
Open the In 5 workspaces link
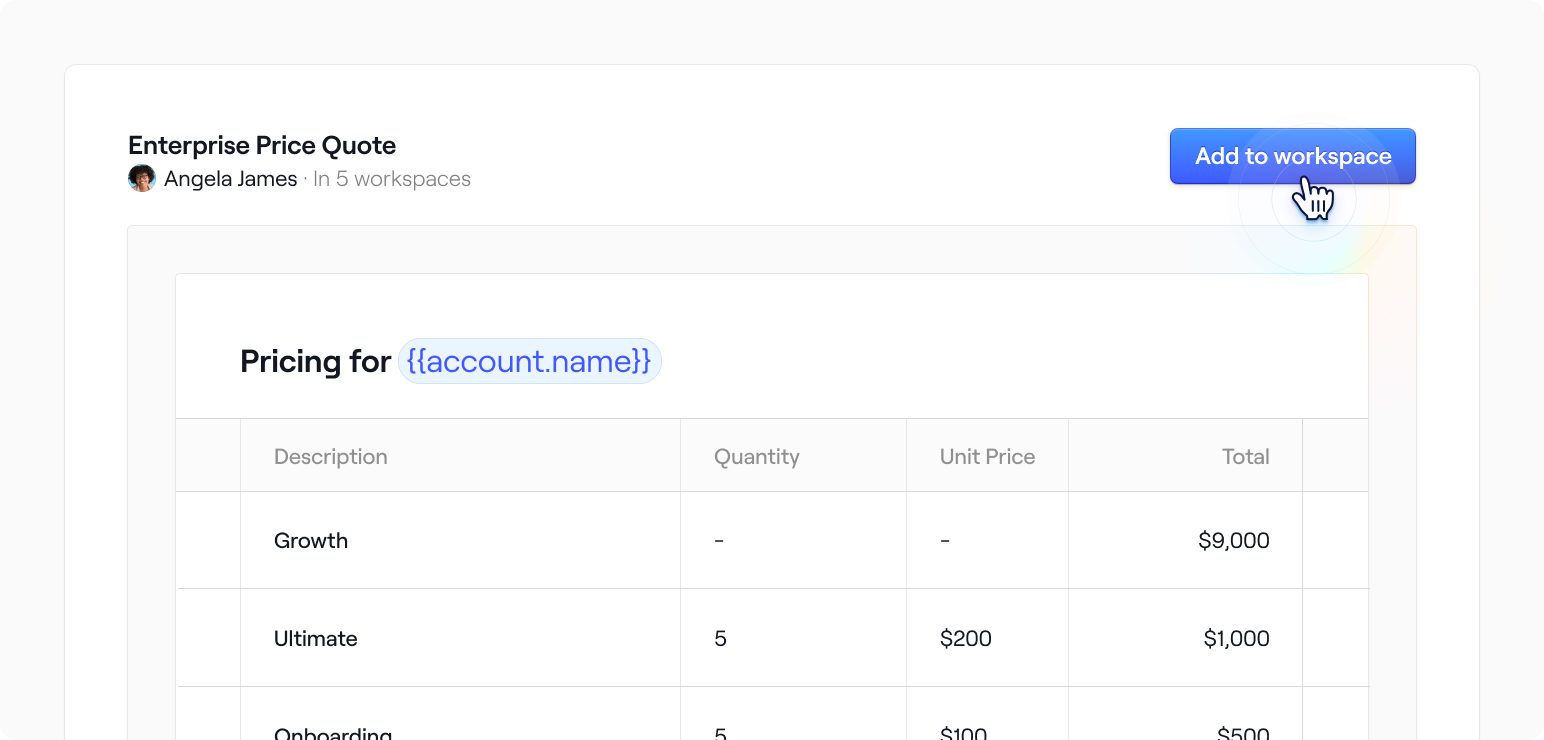(392, 179)
